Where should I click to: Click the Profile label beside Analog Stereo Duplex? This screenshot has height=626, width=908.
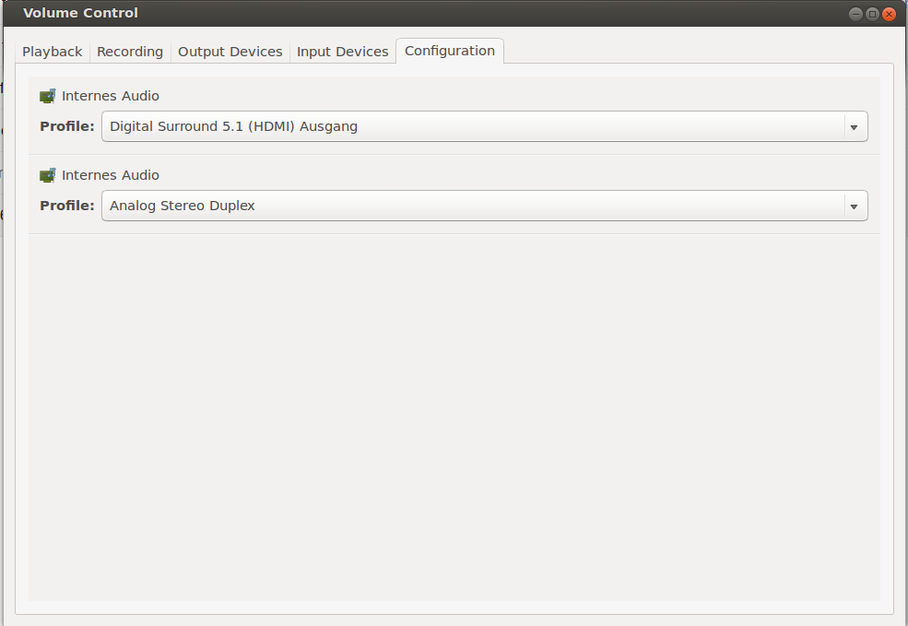67,206
